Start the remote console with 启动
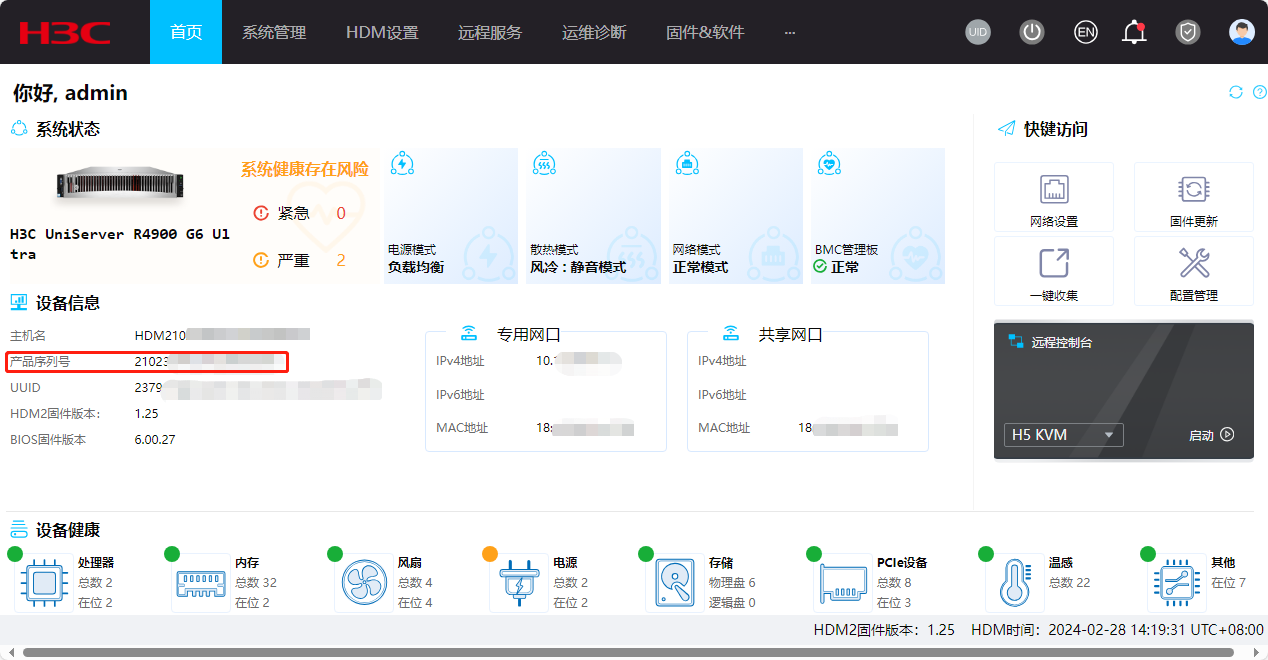Viewport: 1268px width, 660px height. 1211,435
